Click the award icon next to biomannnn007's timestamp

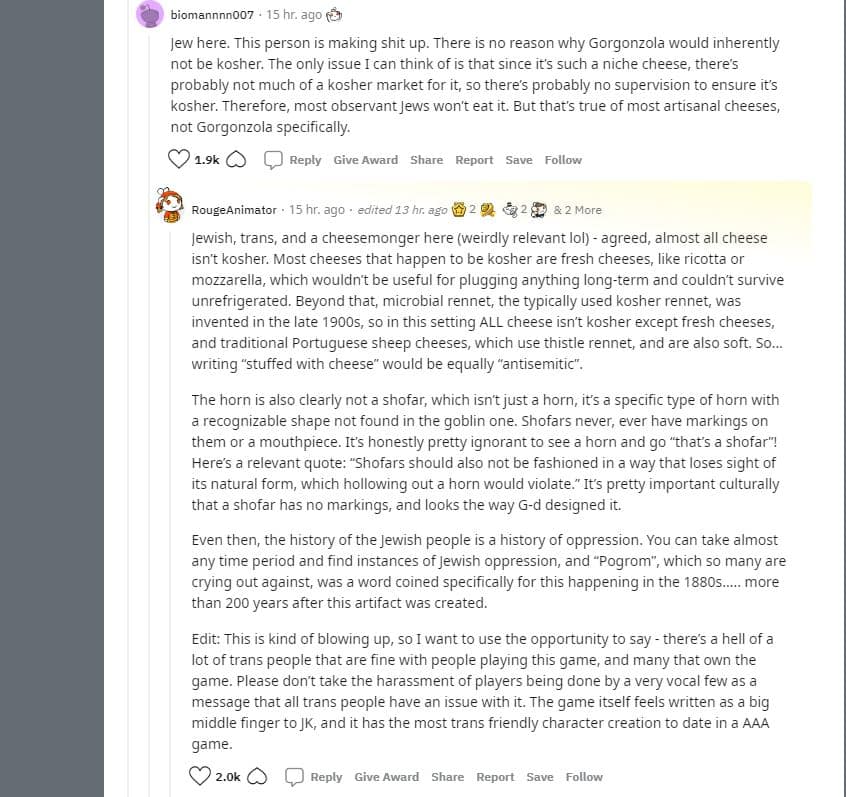point(334,15)
